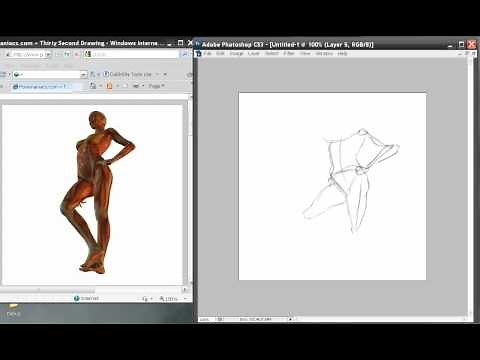Click the Internet zone status indicator
The image size is (480, 360).
(87, 298)
